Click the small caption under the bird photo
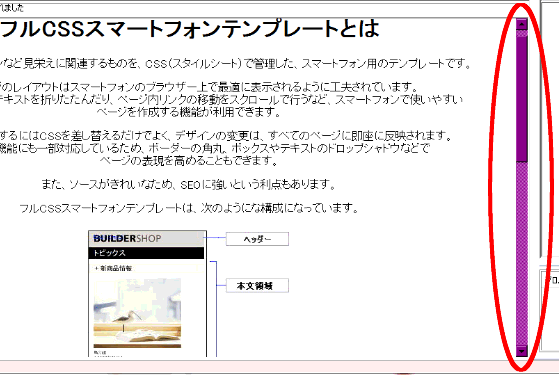The image size is (559, 375). click(107, 354)
